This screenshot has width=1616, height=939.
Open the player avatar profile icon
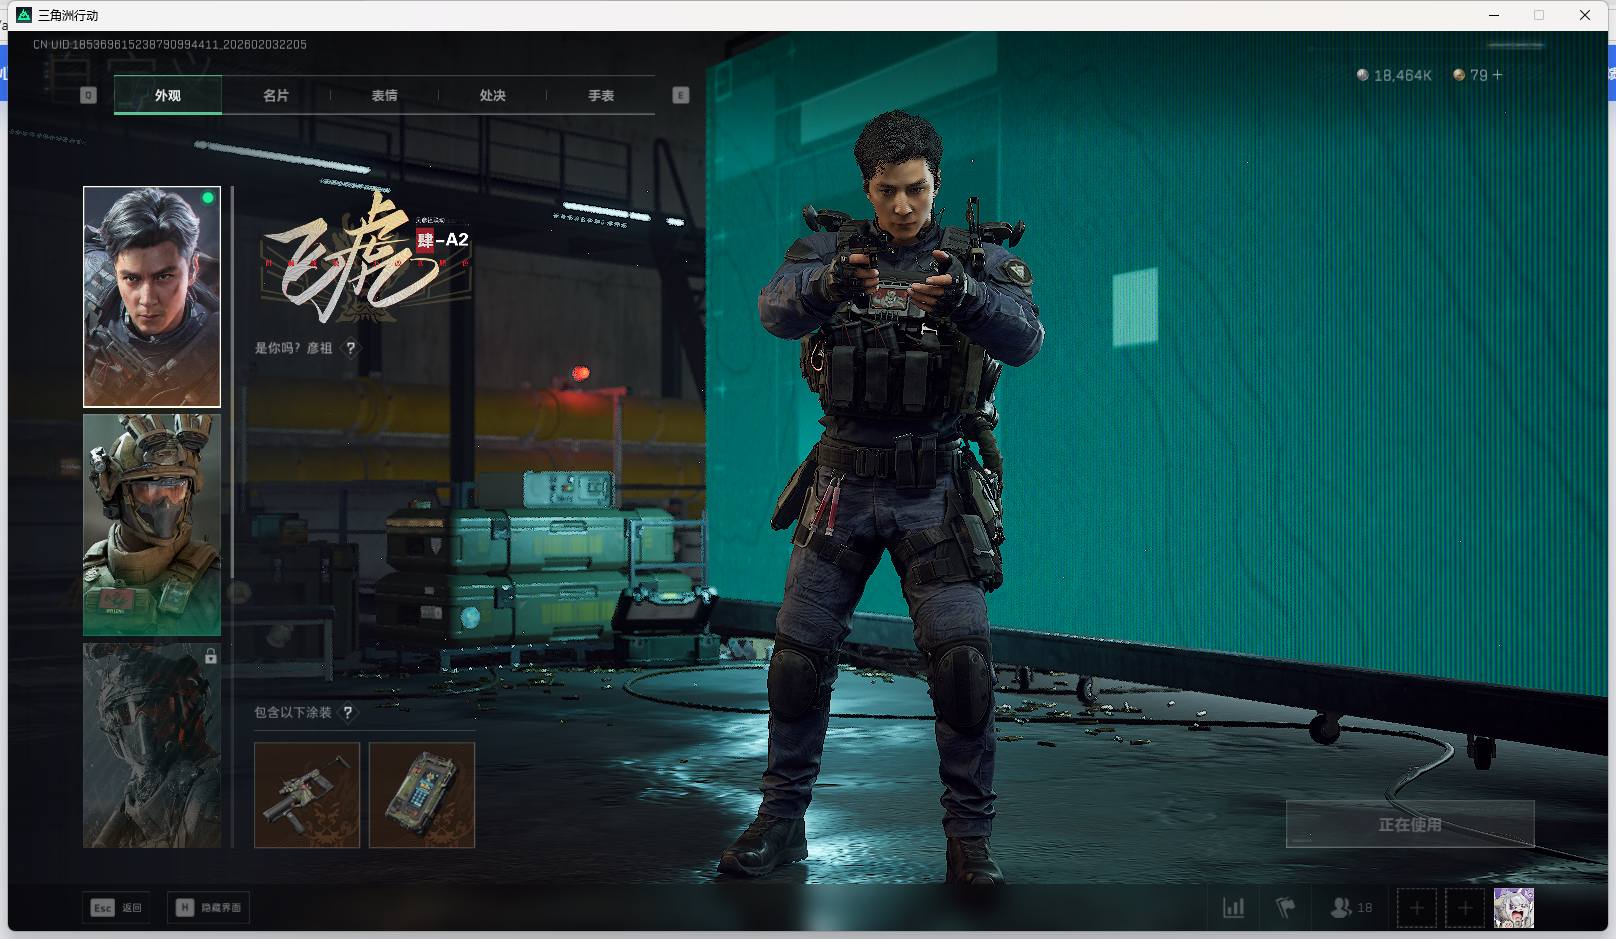[x=1513, y=908]
